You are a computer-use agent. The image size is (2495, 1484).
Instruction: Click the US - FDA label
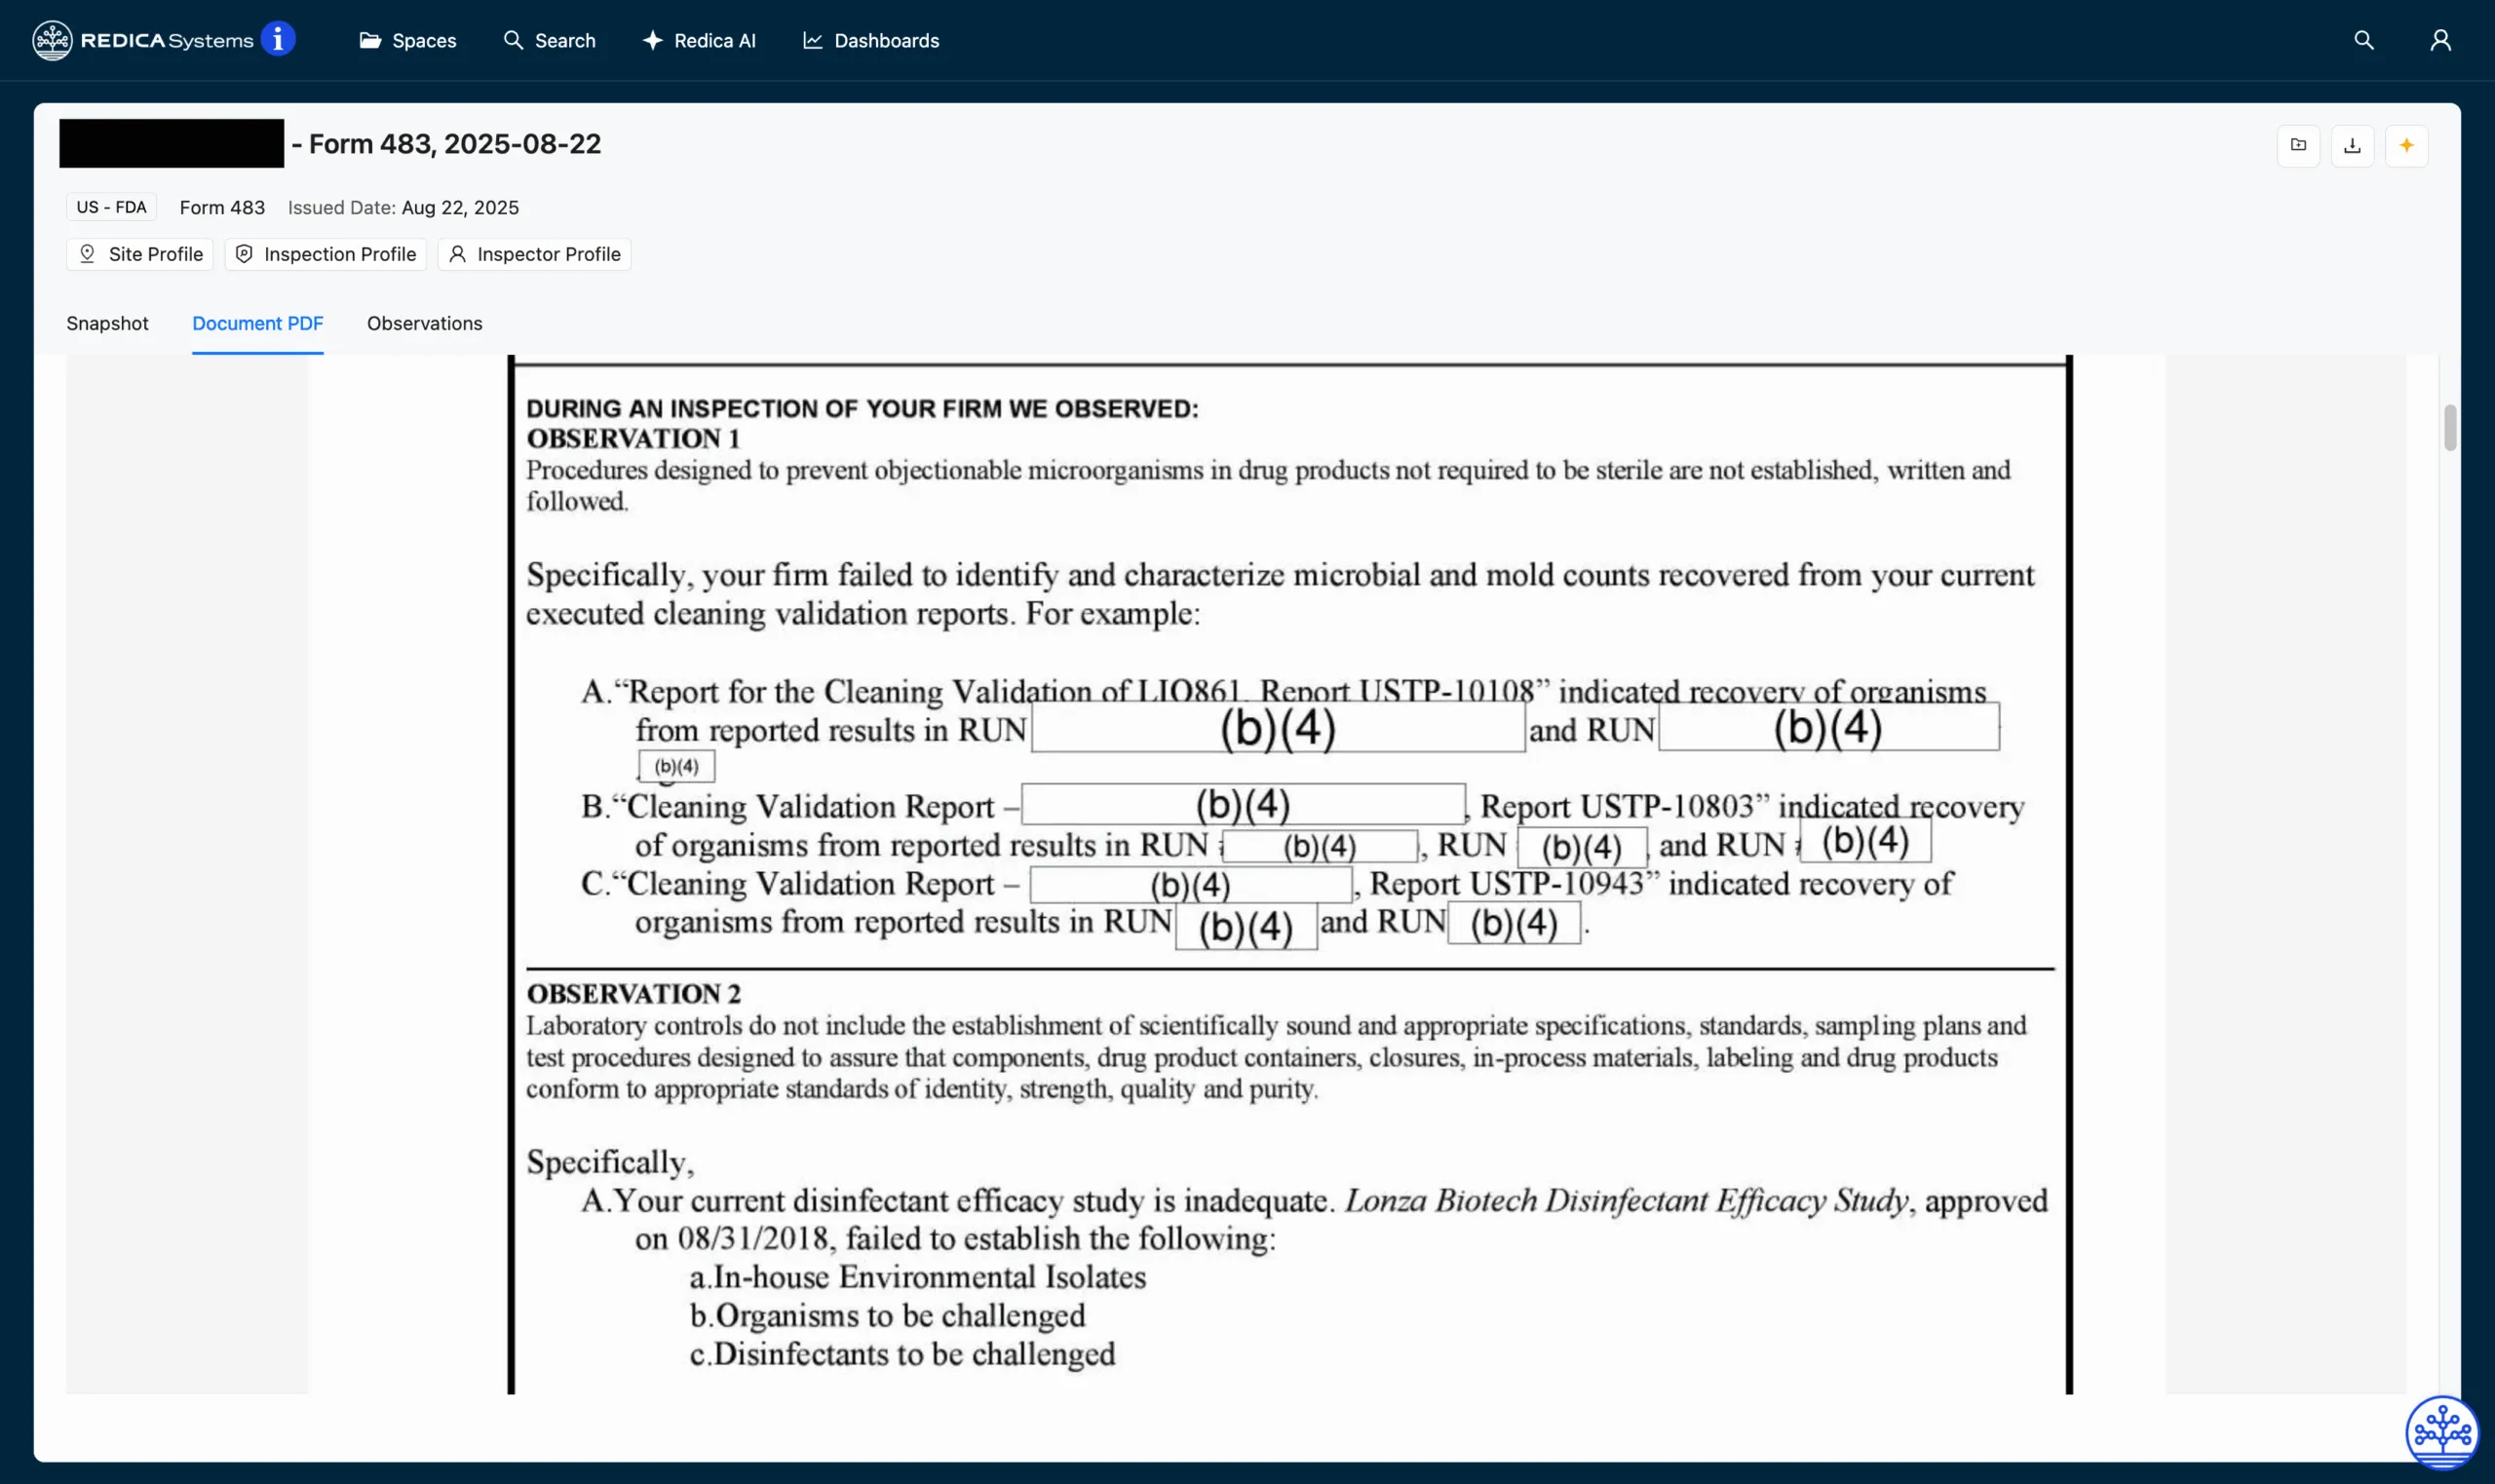click(110, 206)
